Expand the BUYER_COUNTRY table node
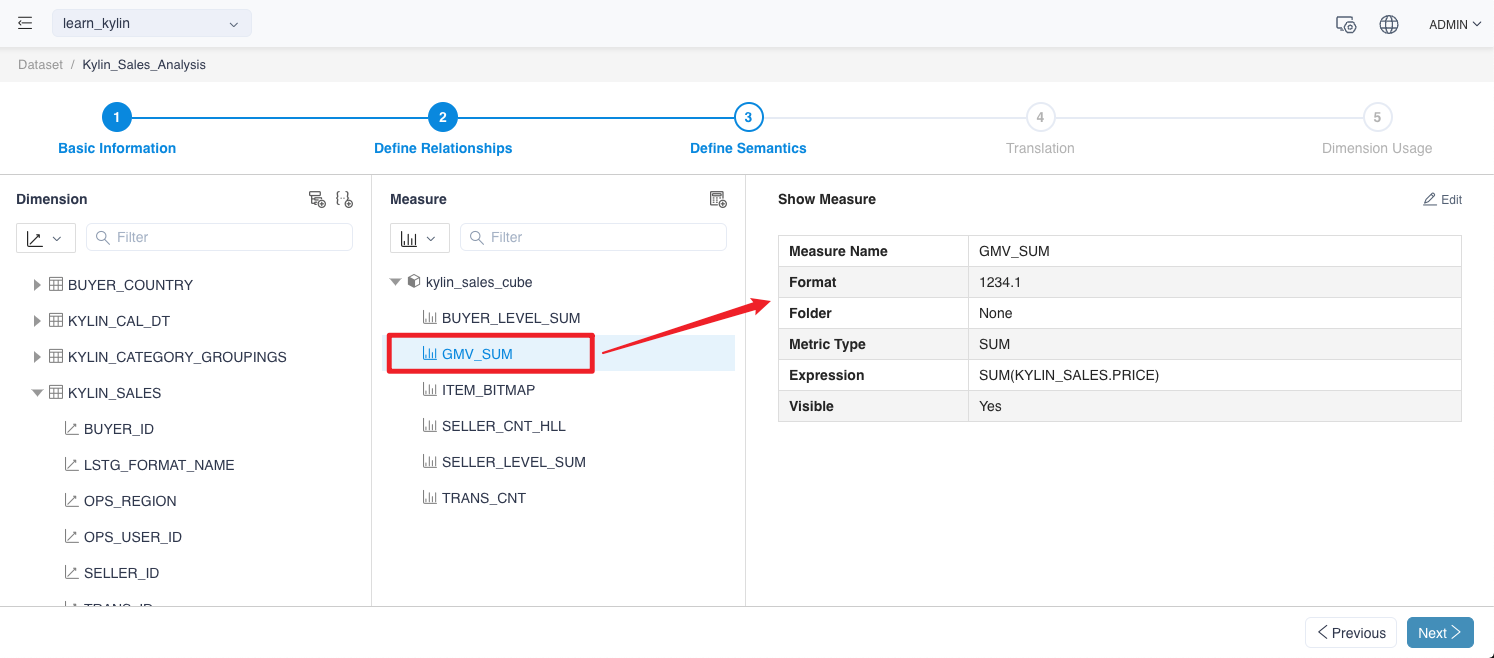Image resolution: width=1494 pixels, height=658 pixels. click(37, 285)
